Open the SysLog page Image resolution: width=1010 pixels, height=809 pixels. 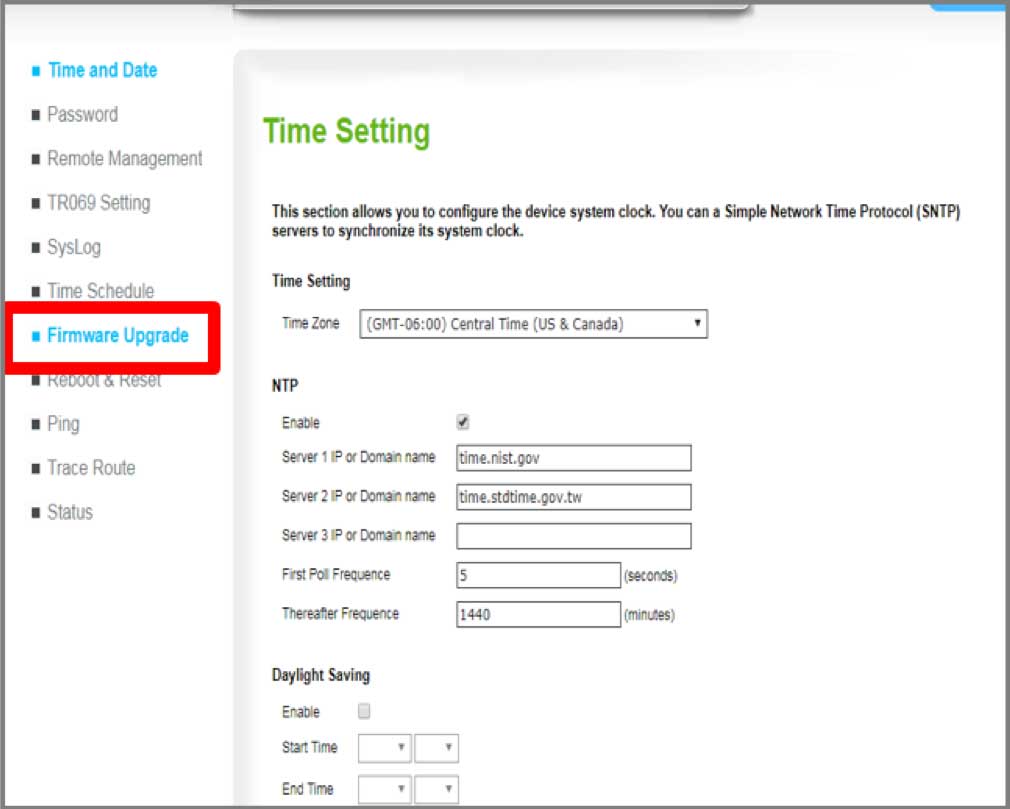click(x=74, y=247)
